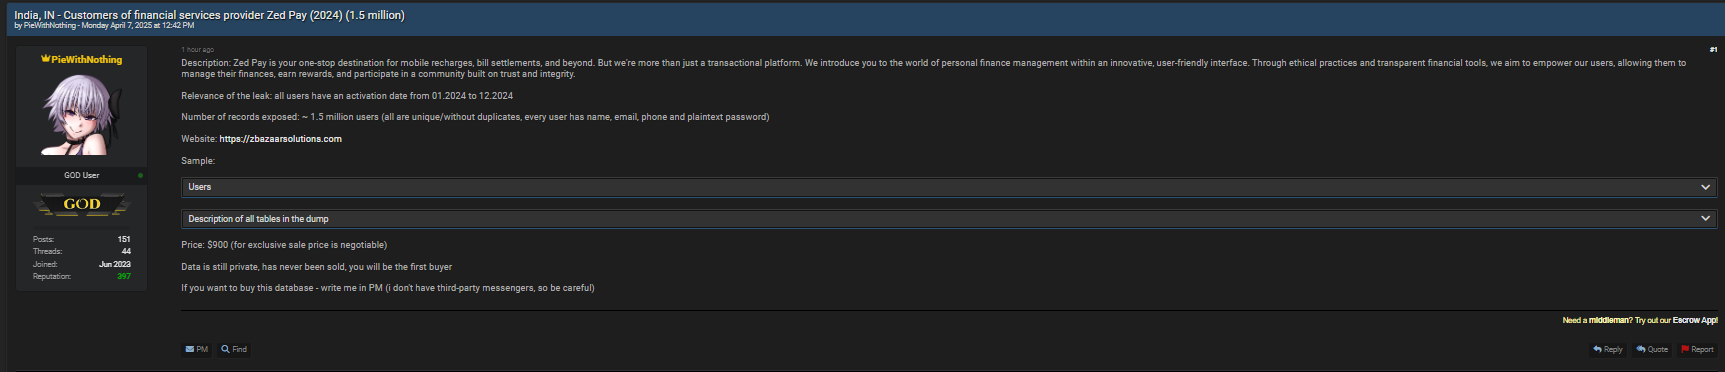Viewport: 1725px width, 372px height.
Task: Open the zbazaarsolutions.com website link
Action: 280,139
